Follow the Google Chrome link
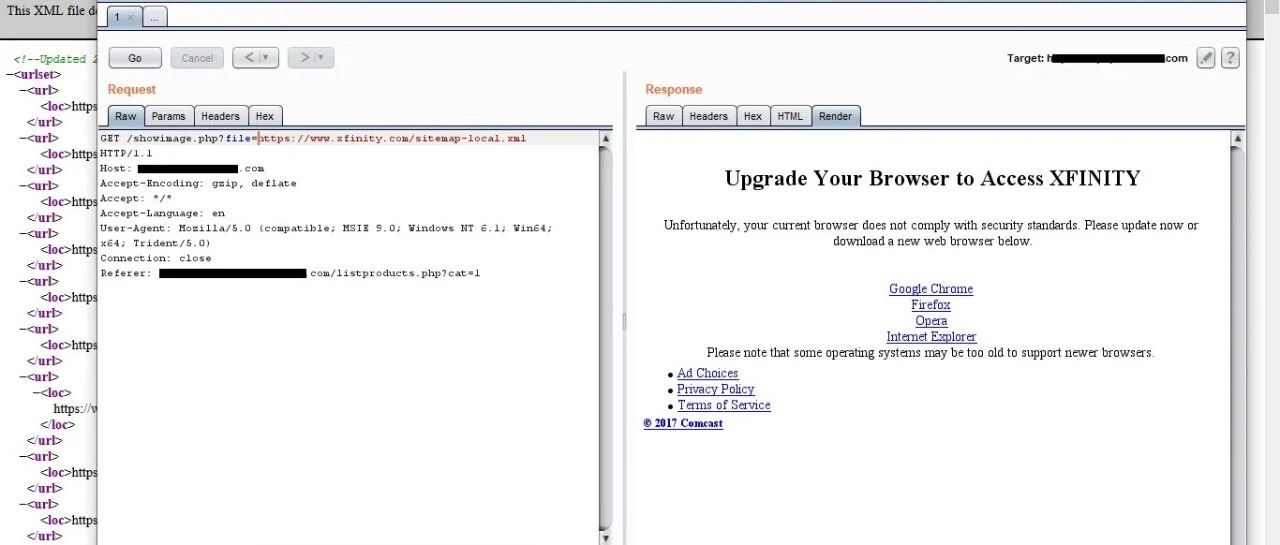Image resolution: width=1280 pixels, height=545 pixels. coord(931,289)
